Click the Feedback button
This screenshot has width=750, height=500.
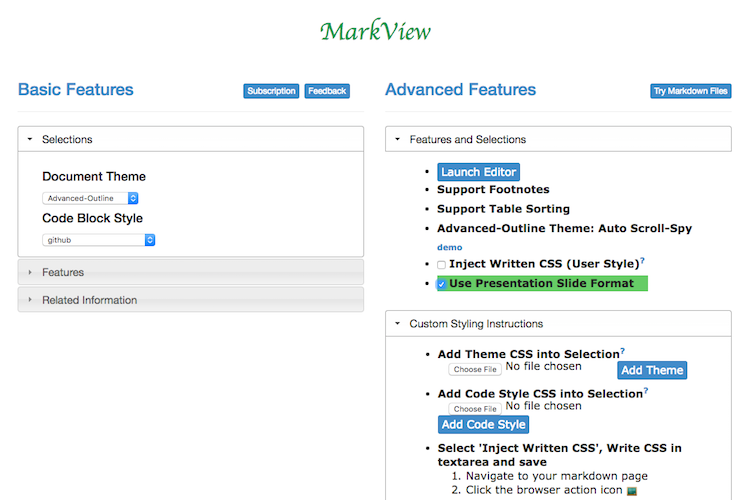327,91
